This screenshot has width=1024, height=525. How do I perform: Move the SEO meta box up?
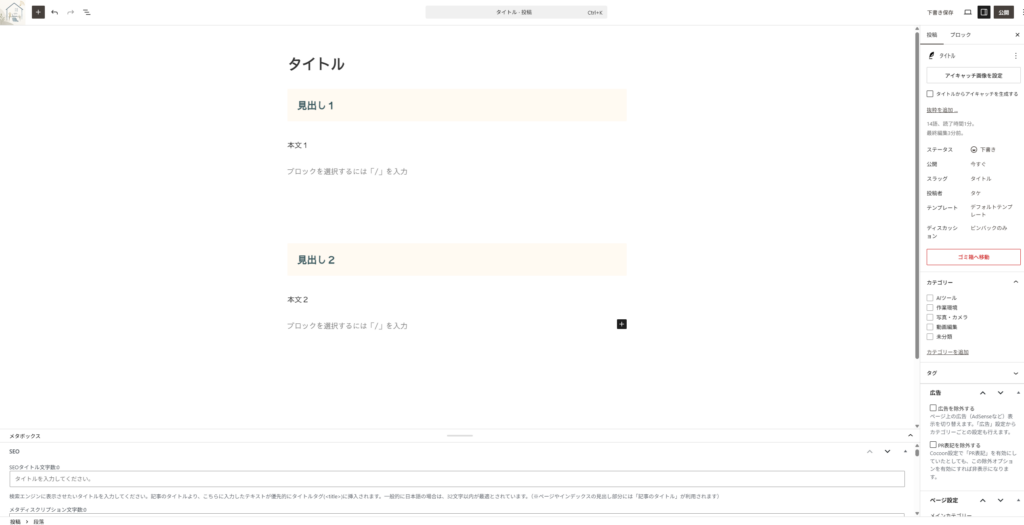point(869,451)
